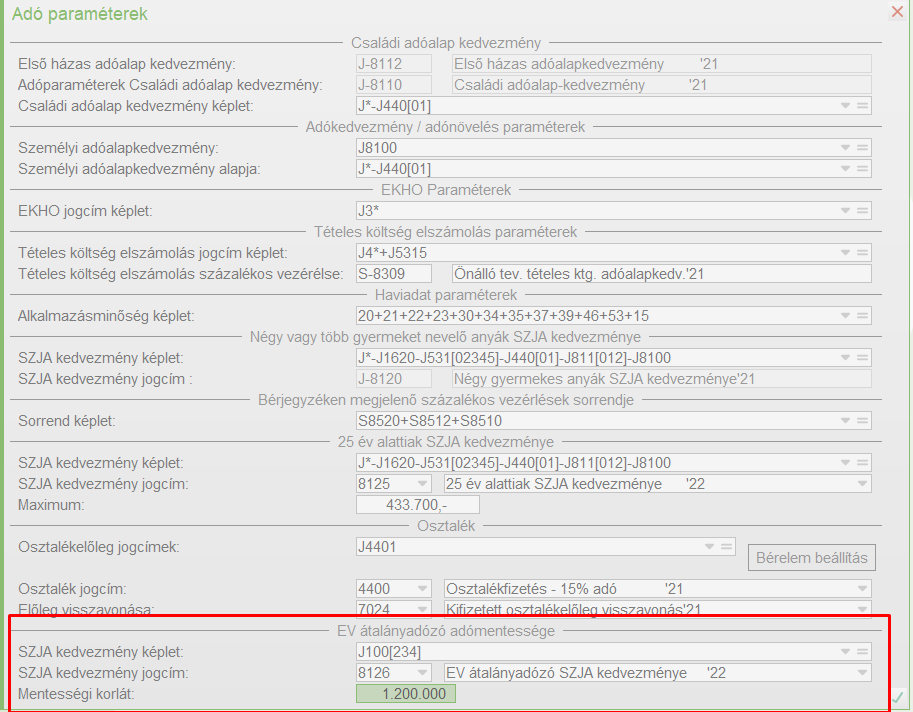Expand EV átalányadózó SZJA kedvezménye name dropdown
Screen dimensions: 913x712
pos(862,673)
